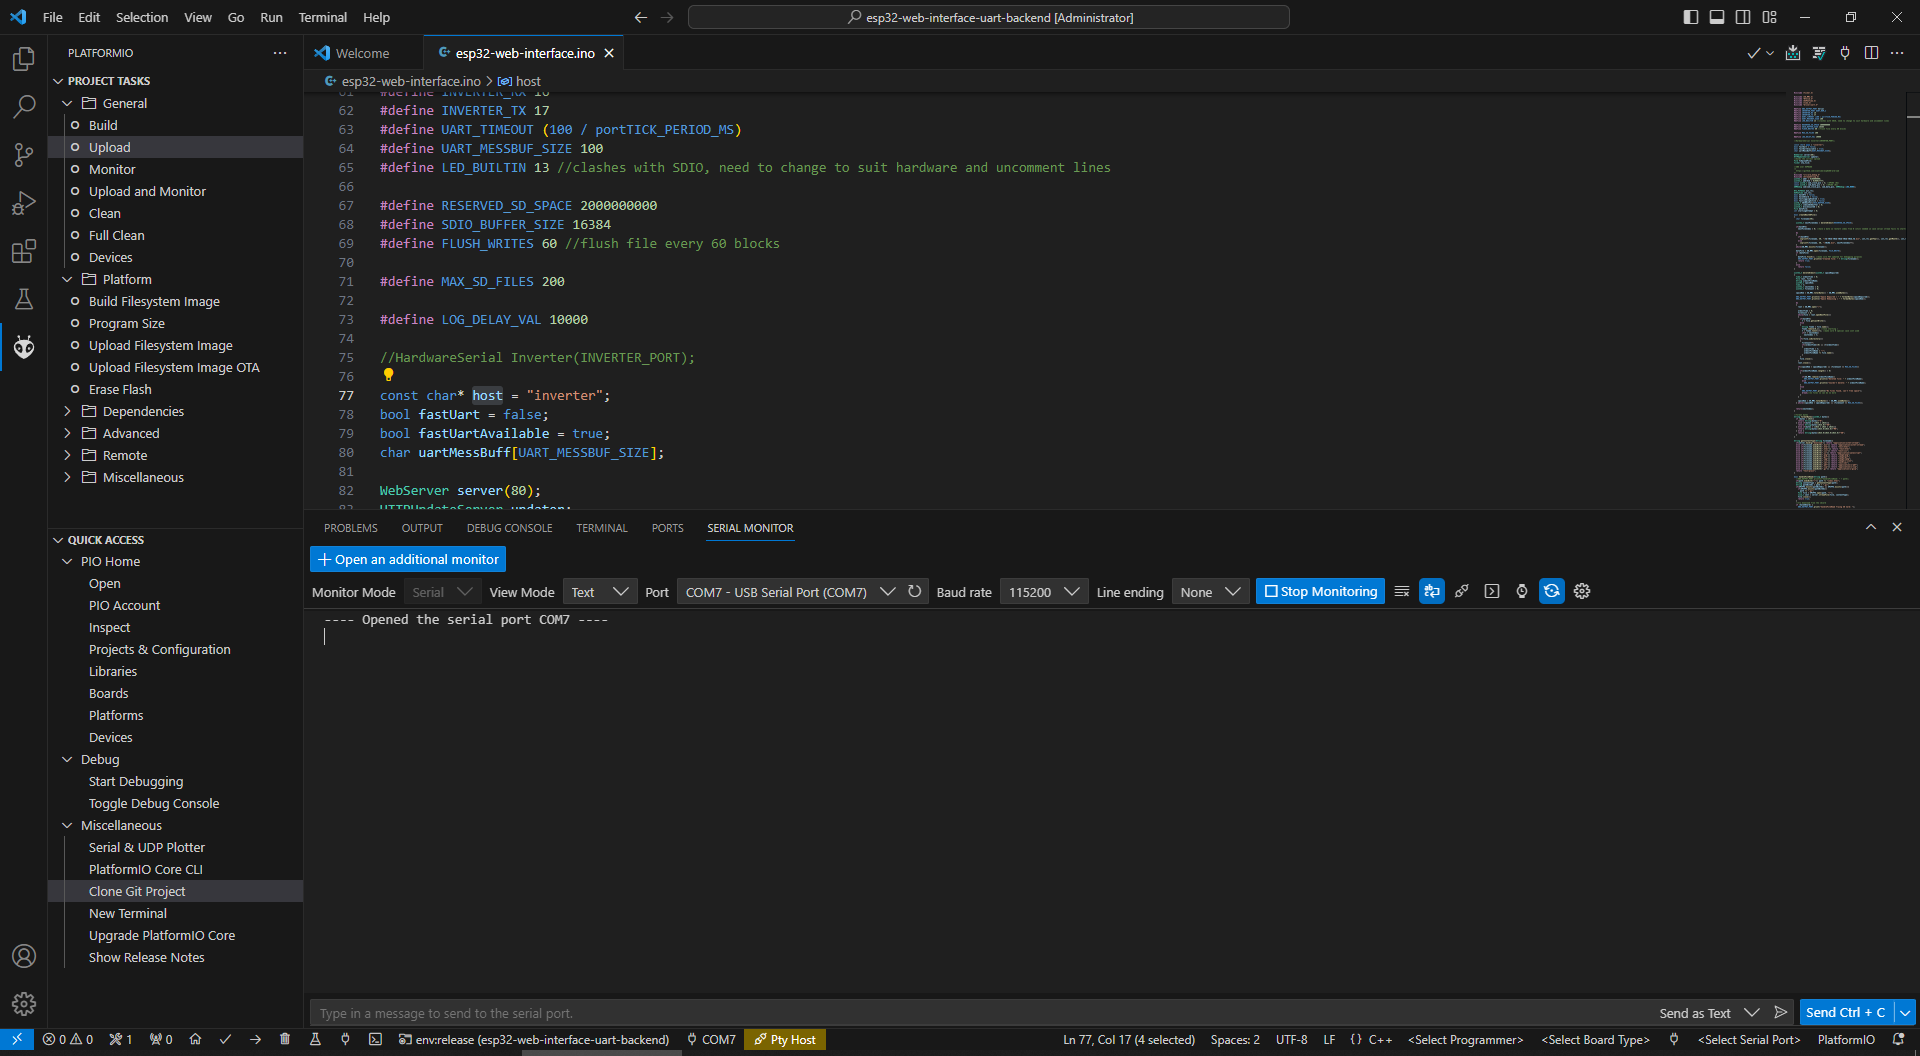The width and height of the screenshot is (1920, 1056).
Task: Open serial monitor settings gear
Action: (x=1582, y=592)
